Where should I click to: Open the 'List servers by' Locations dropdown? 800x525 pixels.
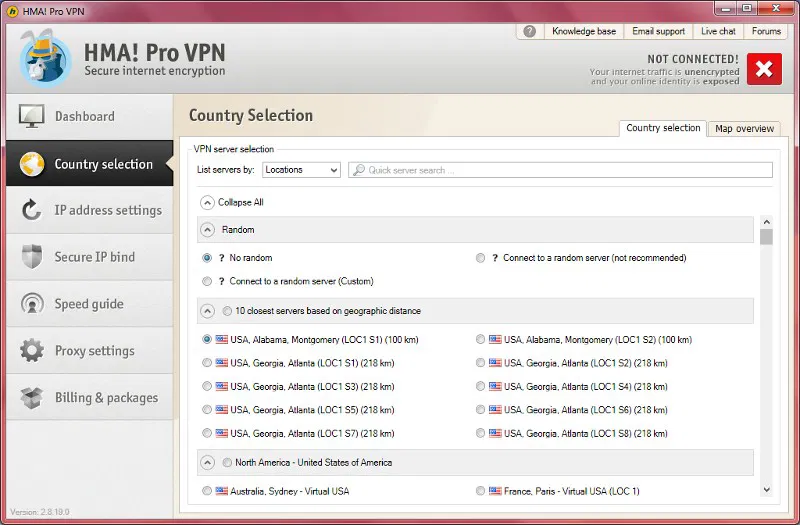point(301,170)
